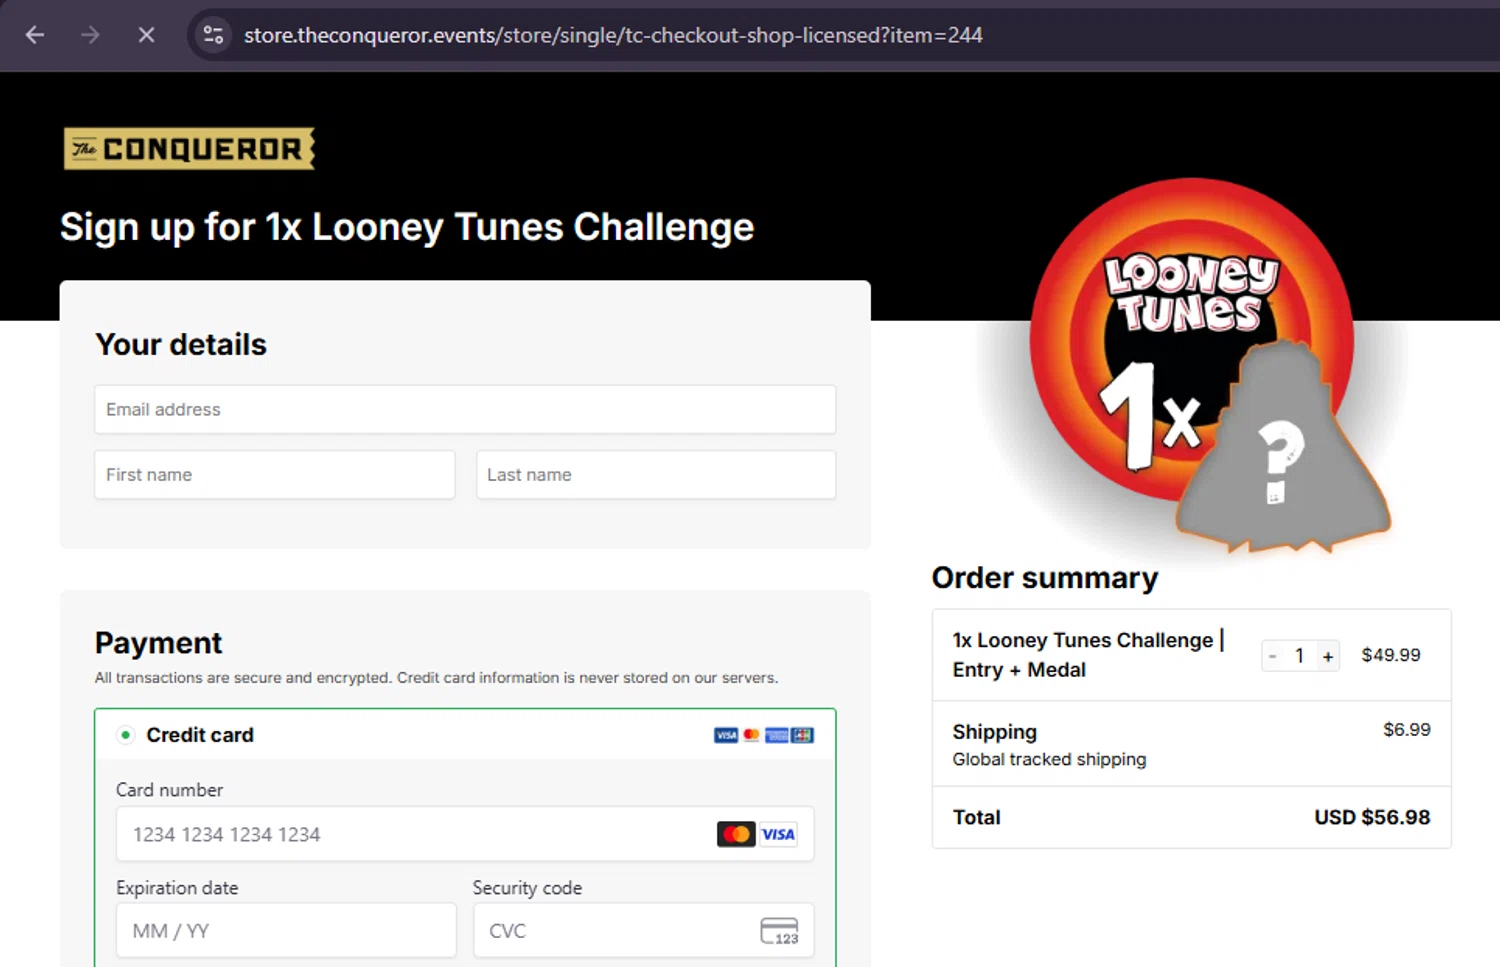Click the USD $56.98 total
1500x967 pixels.
pyautogui.click(x=1372, y=817)
